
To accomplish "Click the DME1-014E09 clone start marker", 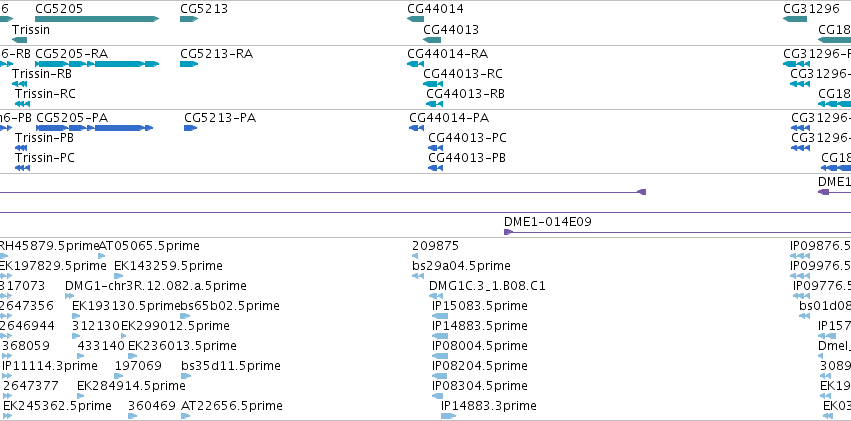I will coord(508,232).
